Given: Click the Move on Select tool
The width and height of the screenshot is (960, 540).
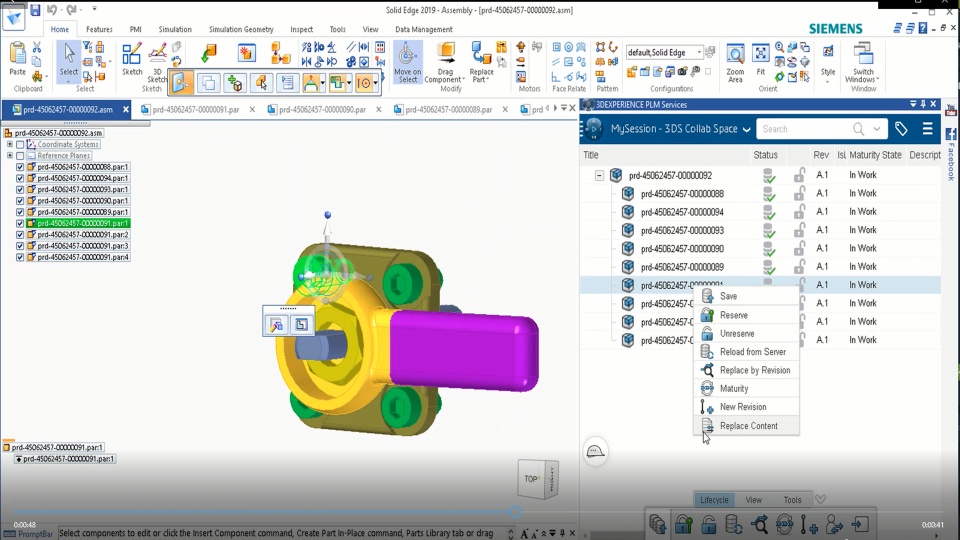Looking at the screenshot, I should 407,62.
